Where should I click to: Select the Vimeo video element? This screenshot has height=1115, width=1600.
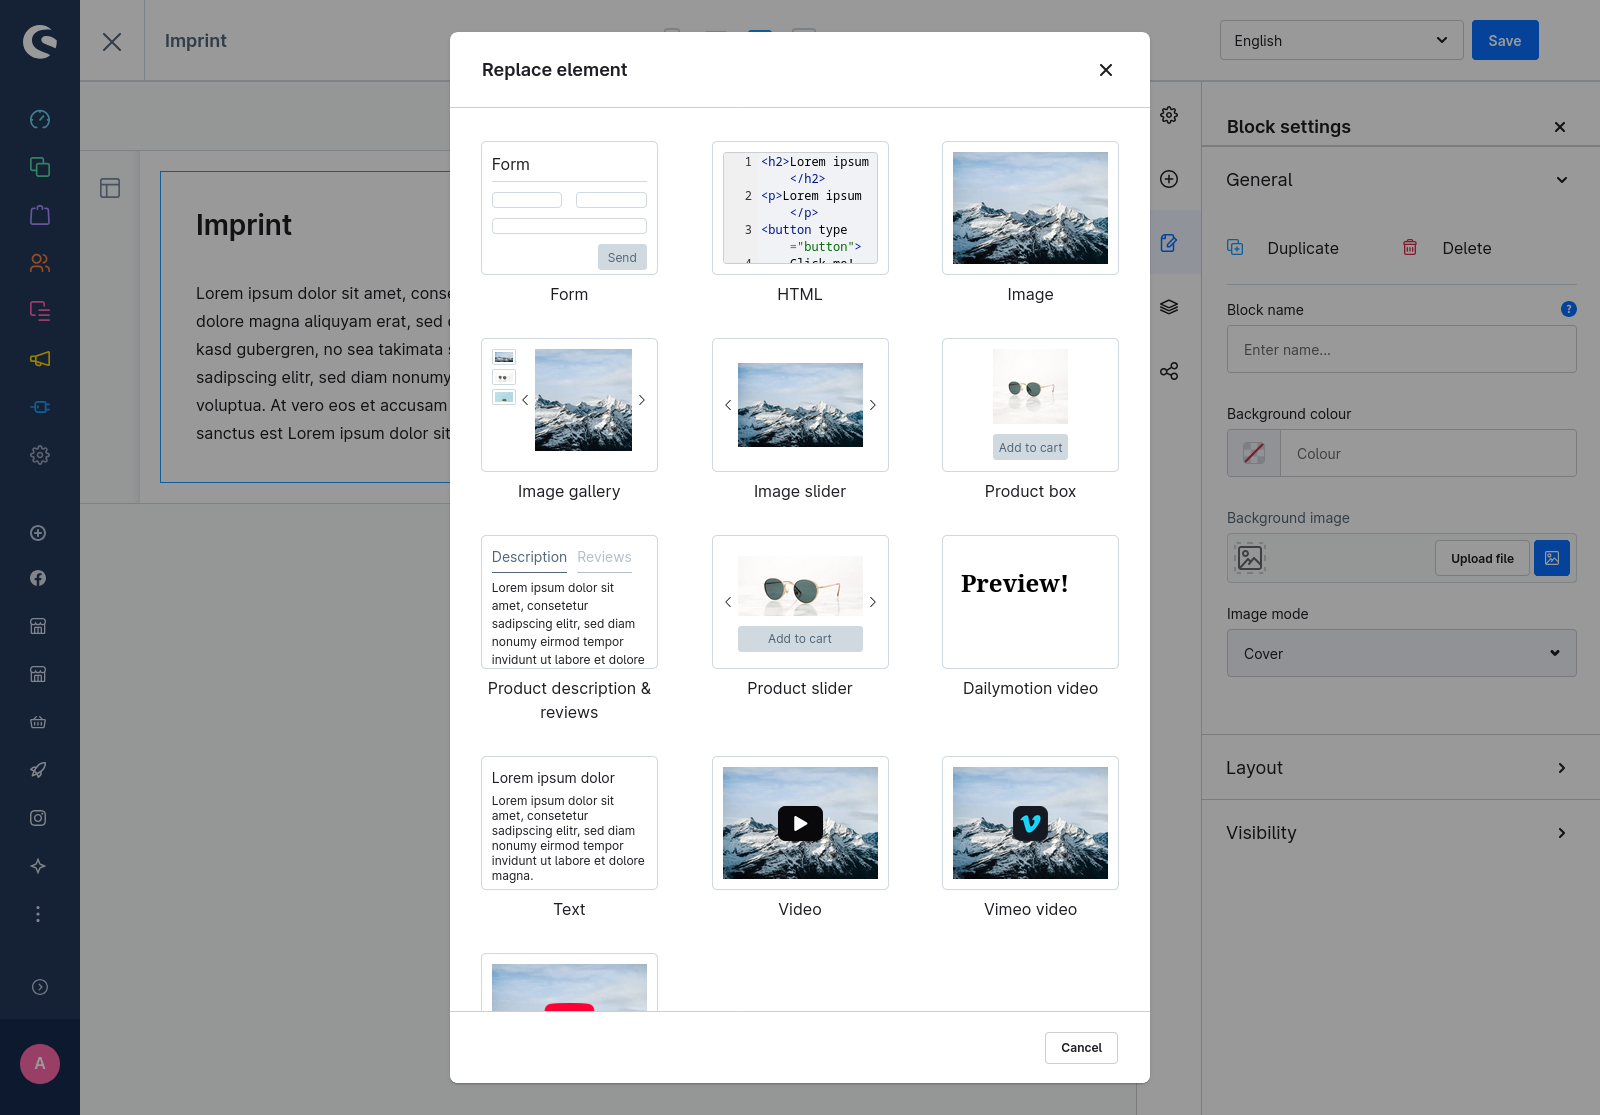tap(1030, 823)
